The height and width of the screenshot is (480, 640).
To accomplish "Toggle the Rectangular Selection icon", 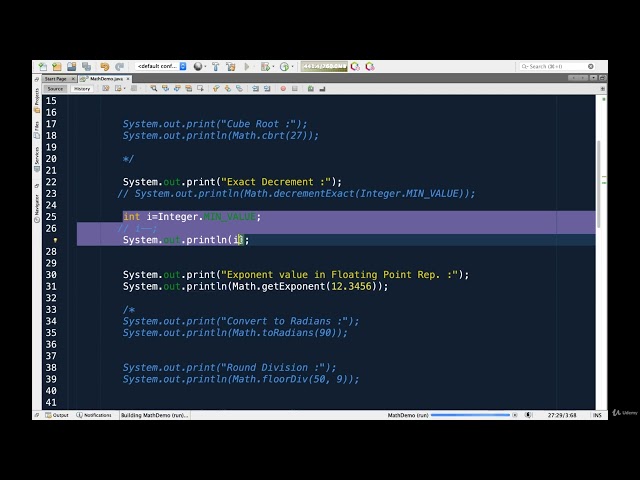I will [x=200, y=89].
